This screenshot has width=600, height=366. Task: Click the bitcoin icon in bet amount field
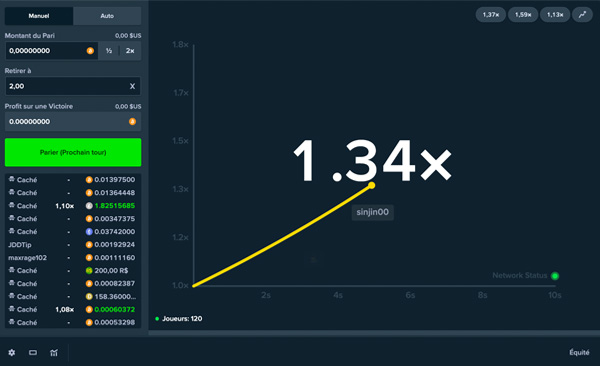click(90, 51)
